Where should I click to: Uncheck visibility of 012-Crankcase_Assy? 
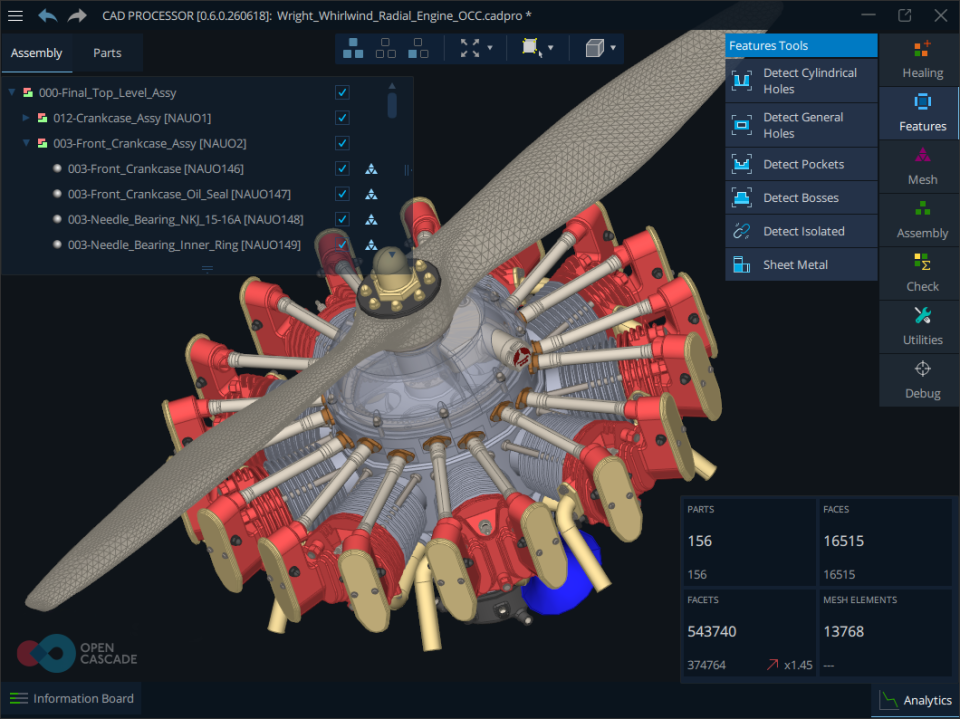(x=342, y=117)
